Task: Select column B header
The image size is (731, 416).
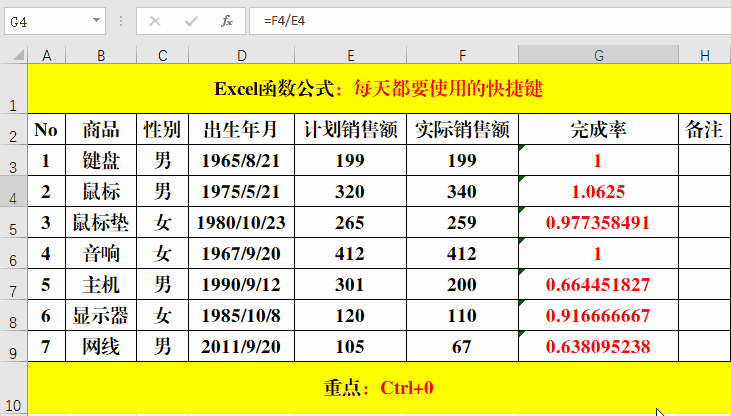Action: [x=101, y=55]
